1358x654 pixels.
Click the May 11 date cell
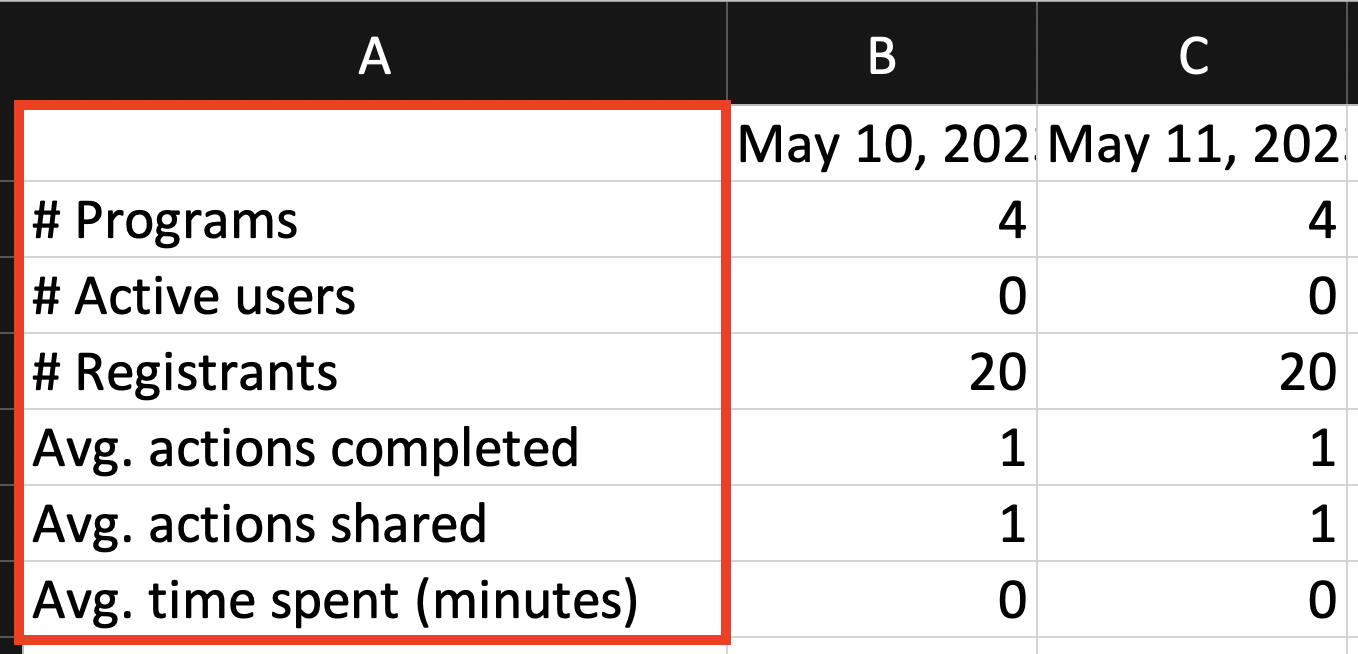pyautogui.click(x=1197, y=144)
